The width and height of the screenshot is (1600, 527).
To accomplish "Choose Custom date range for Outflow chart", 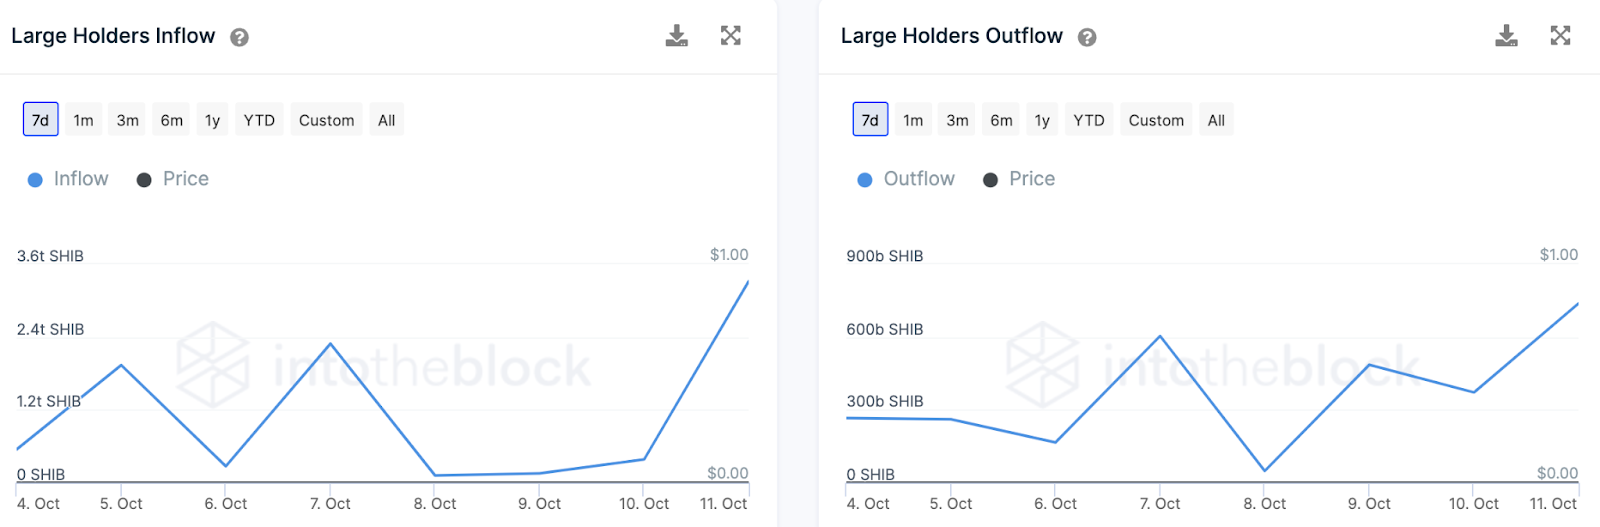I will click(x=1156, y=120).
